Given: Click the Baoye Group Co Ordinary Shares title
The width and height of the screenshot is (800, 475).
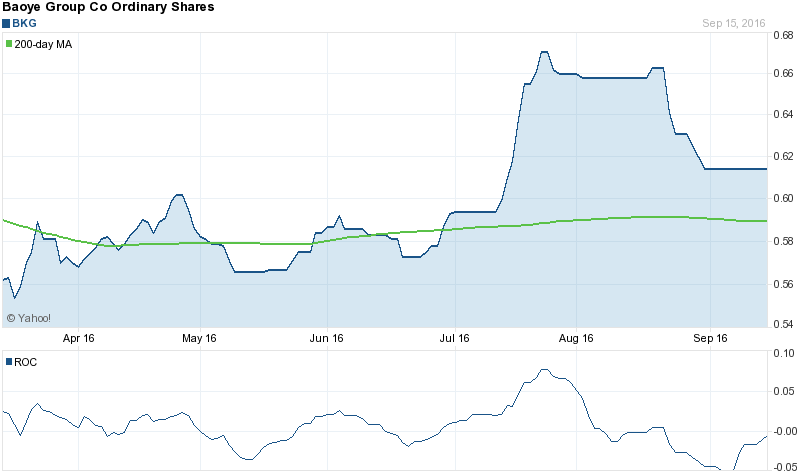Looking at the screenshot, I should coord(108,7).
